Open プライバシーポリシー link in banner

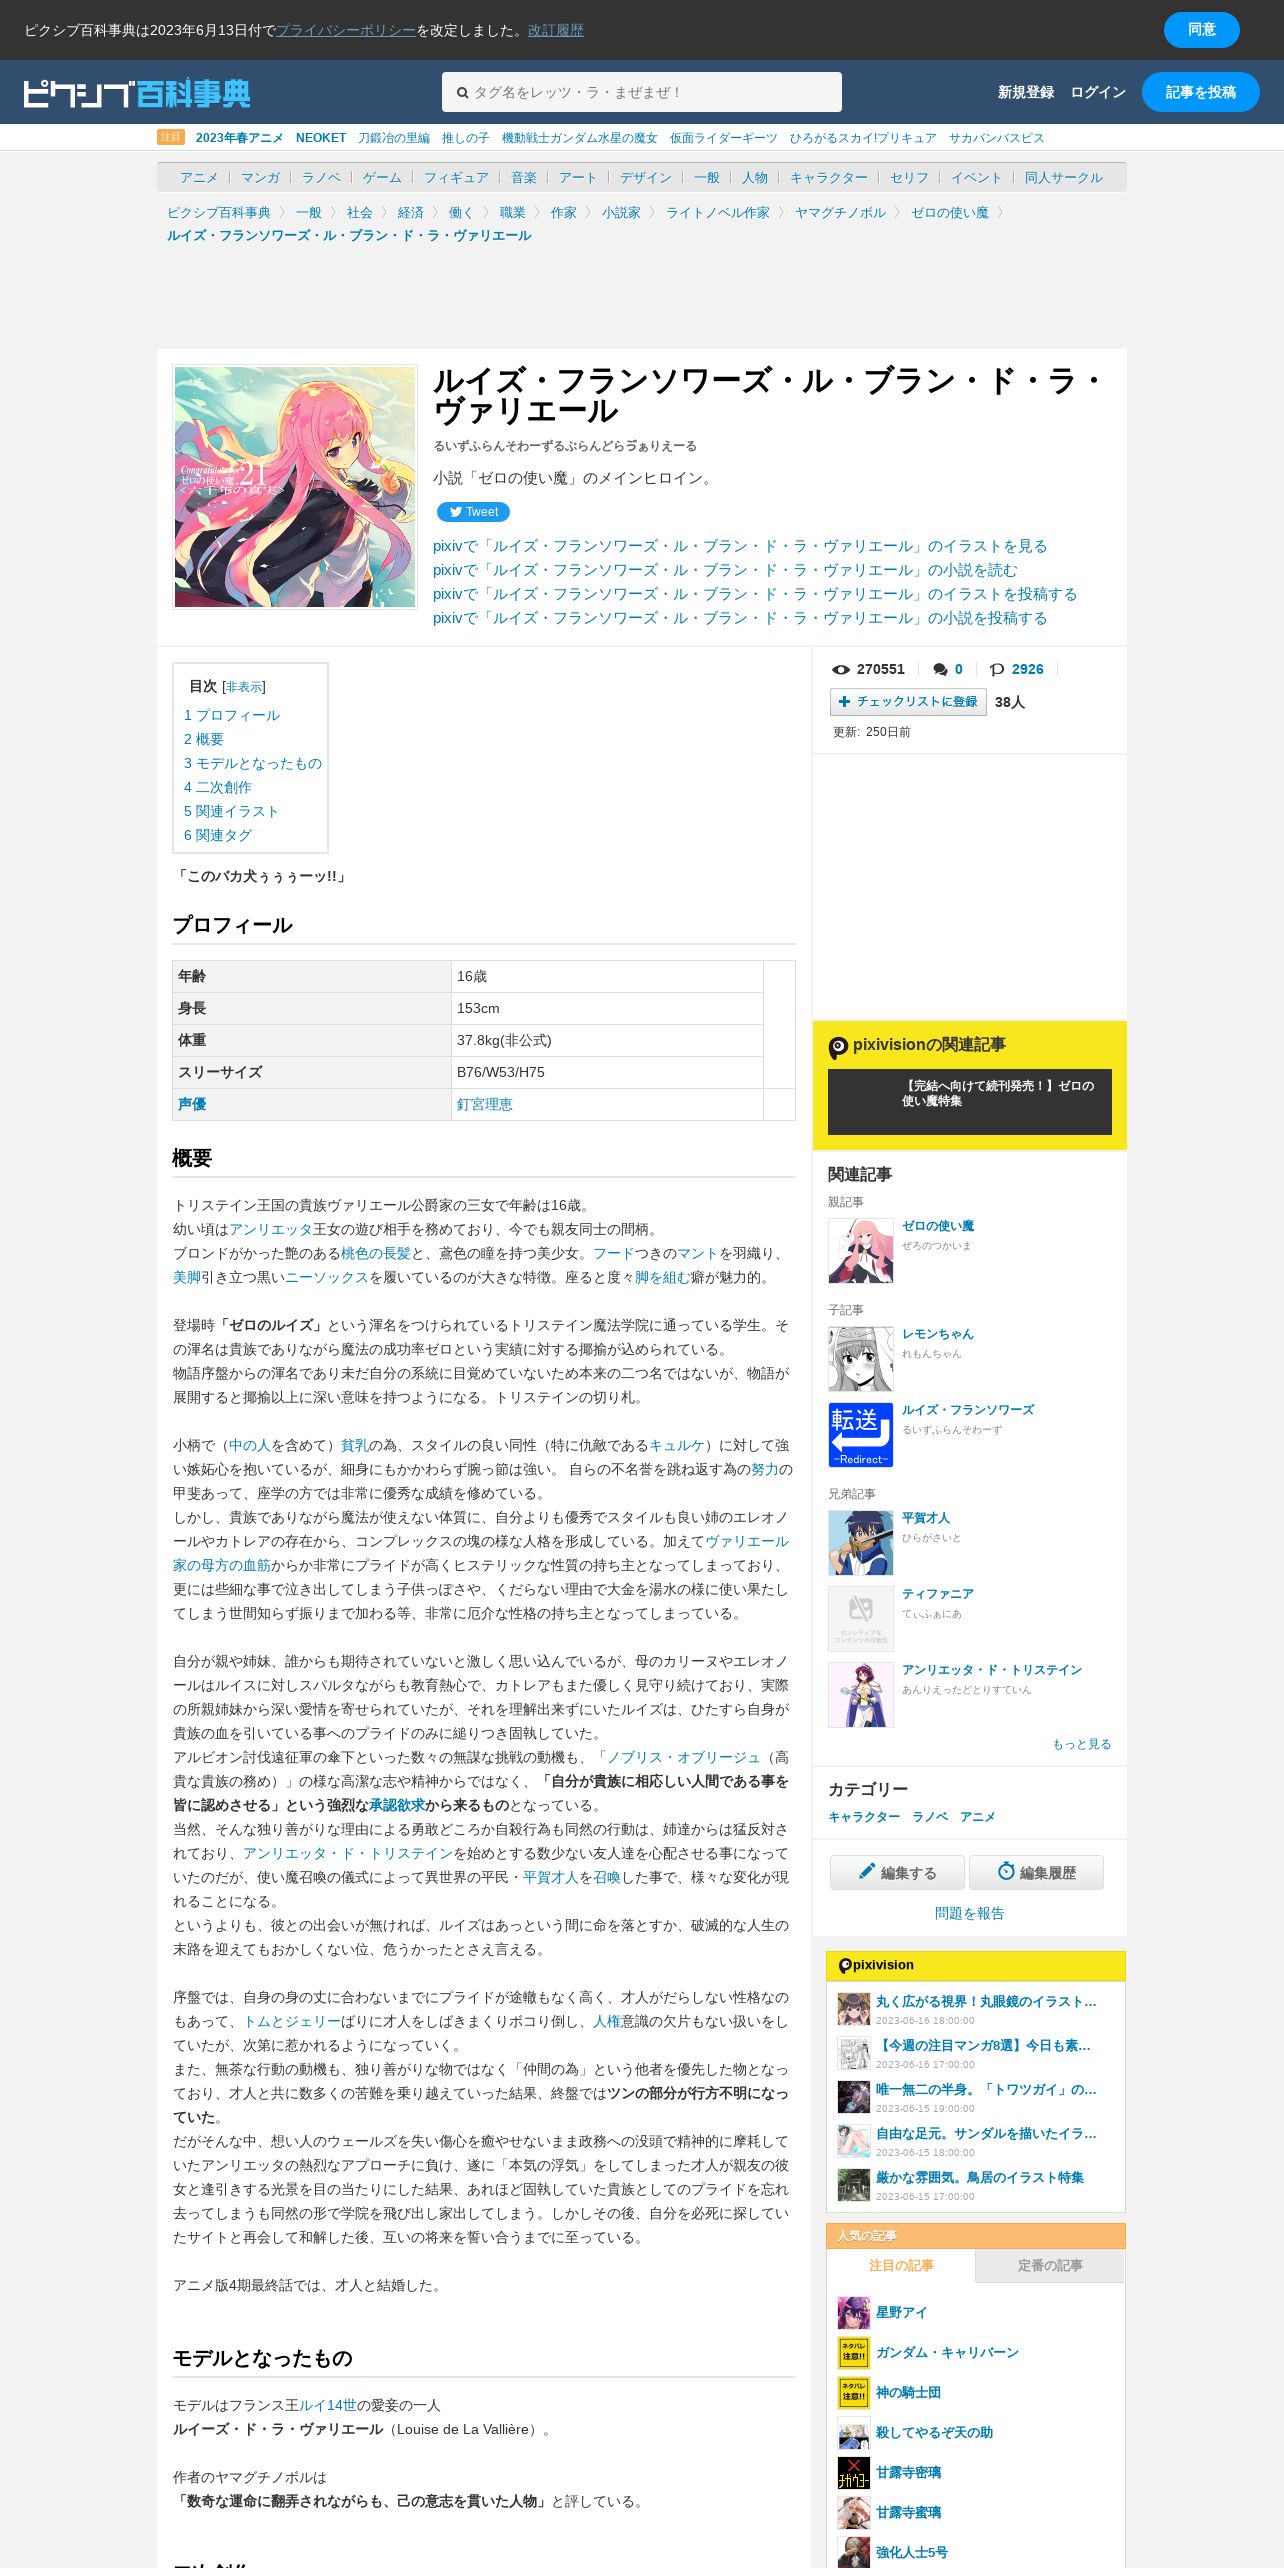[x=346, y=30]
